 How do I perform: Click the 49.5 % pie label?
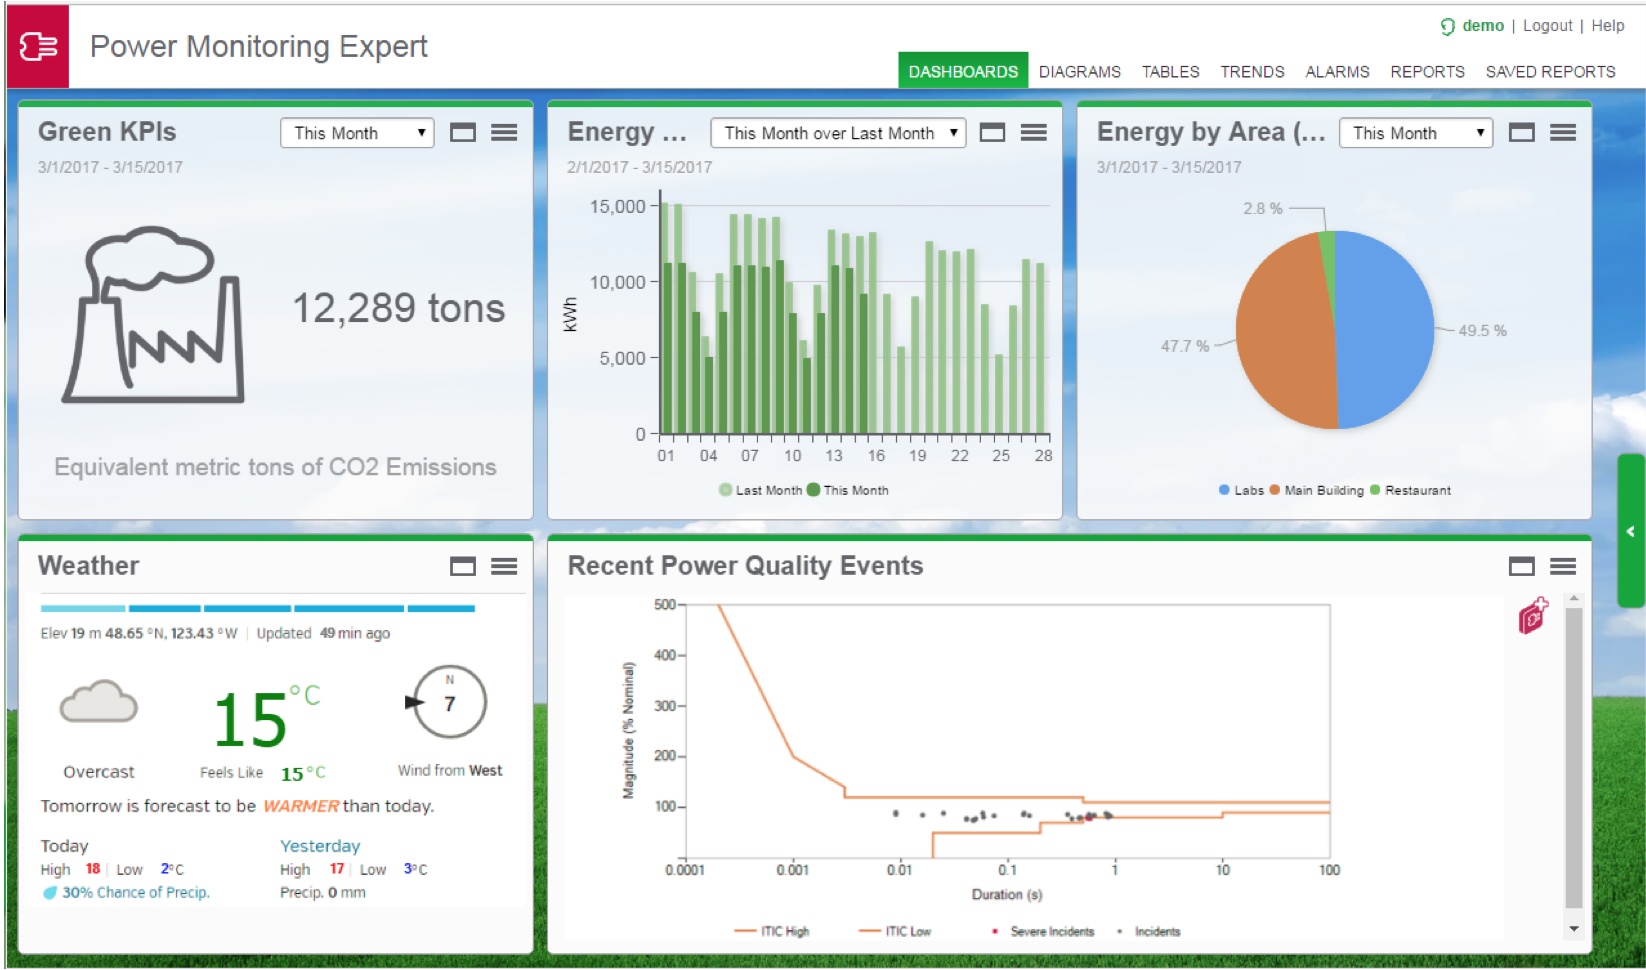click(1482, 331)
